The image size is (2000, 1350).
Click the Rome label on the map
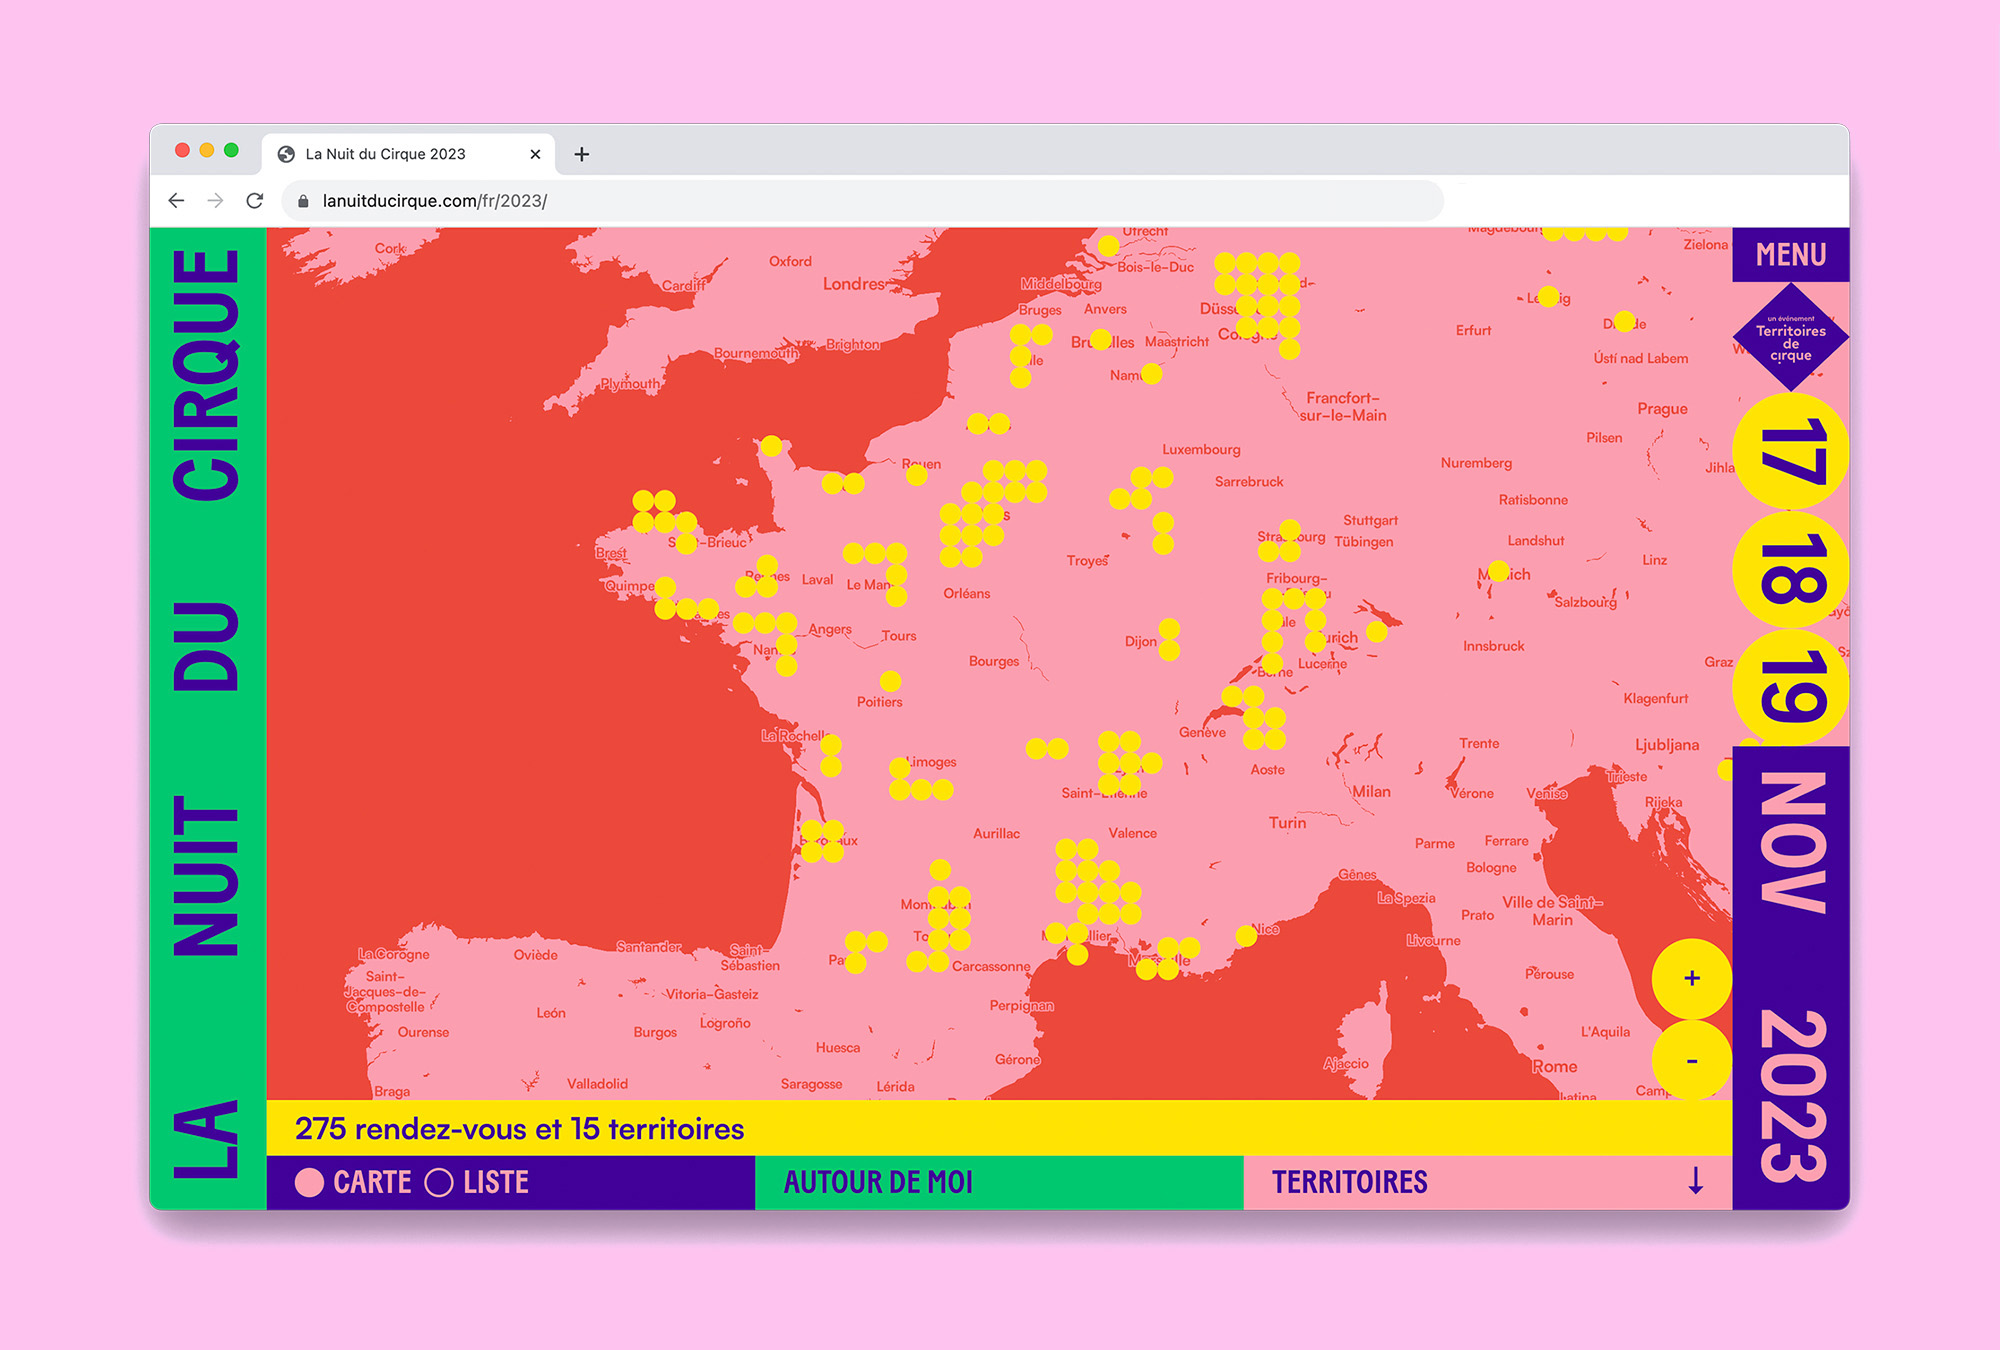[1554, 1067]
